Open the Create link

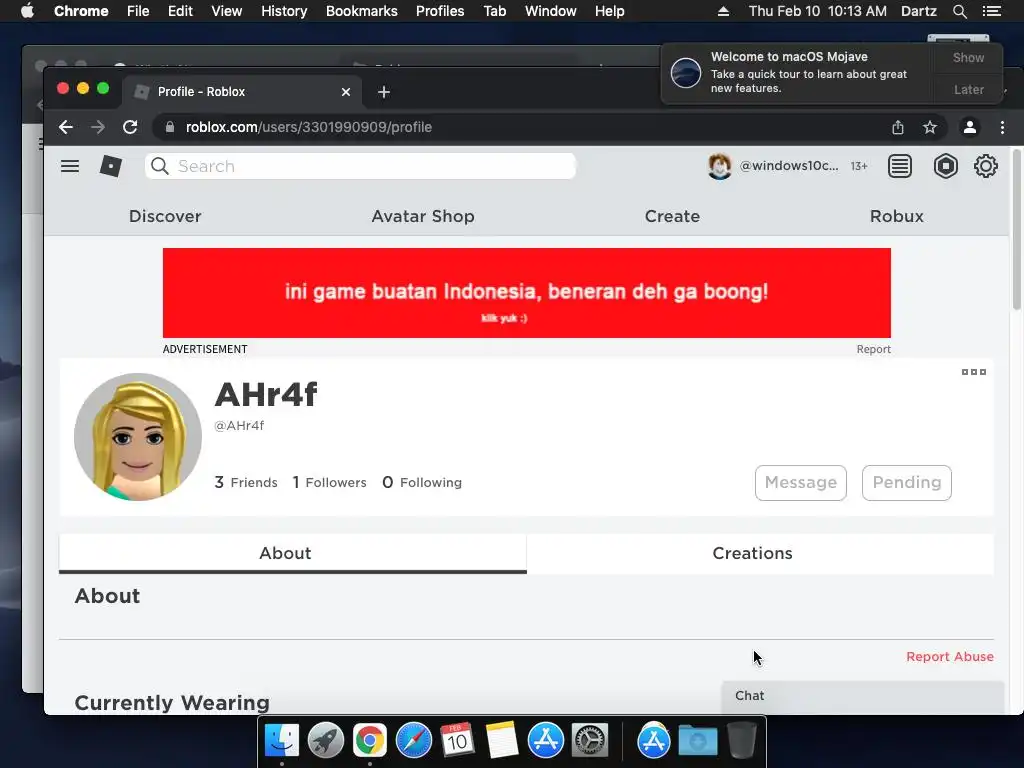point(672,217)
